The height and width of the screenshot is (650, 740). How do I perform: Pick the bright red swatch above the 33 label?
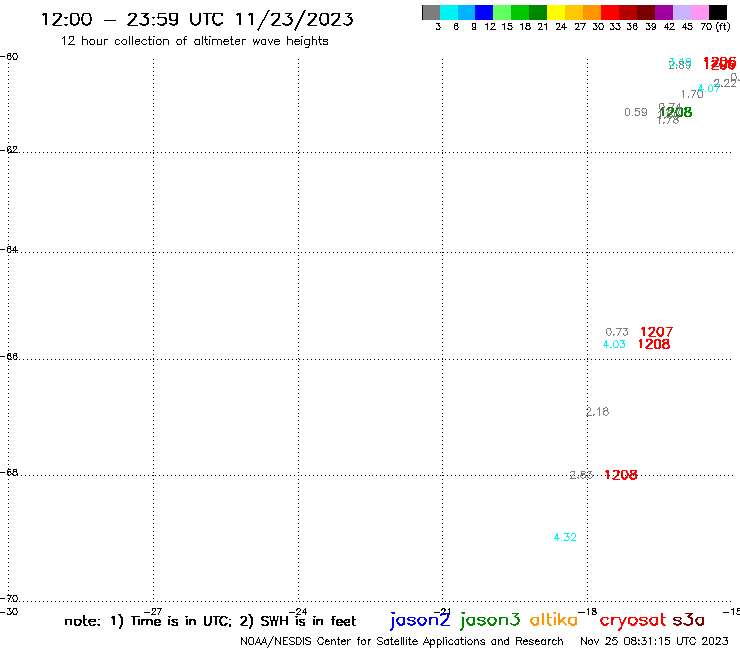(x=610, y=12)
